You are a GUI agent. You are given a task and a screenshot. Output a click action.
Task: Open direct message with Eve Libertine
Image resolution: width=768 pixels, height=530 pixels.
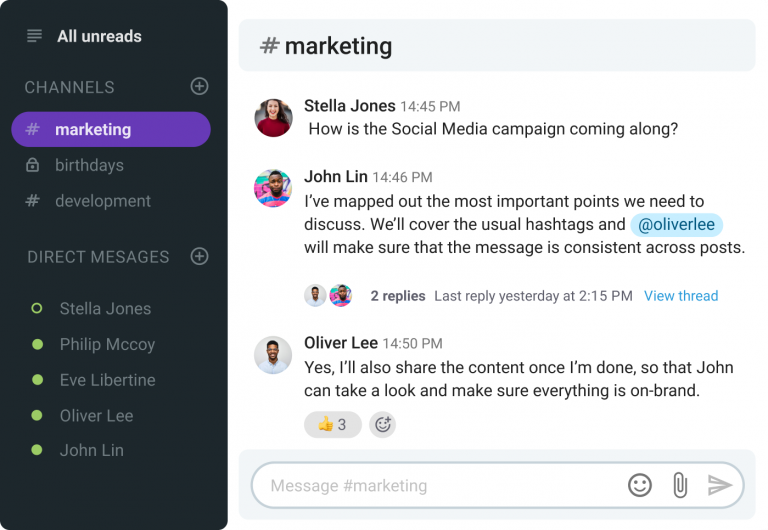[107, 380]
